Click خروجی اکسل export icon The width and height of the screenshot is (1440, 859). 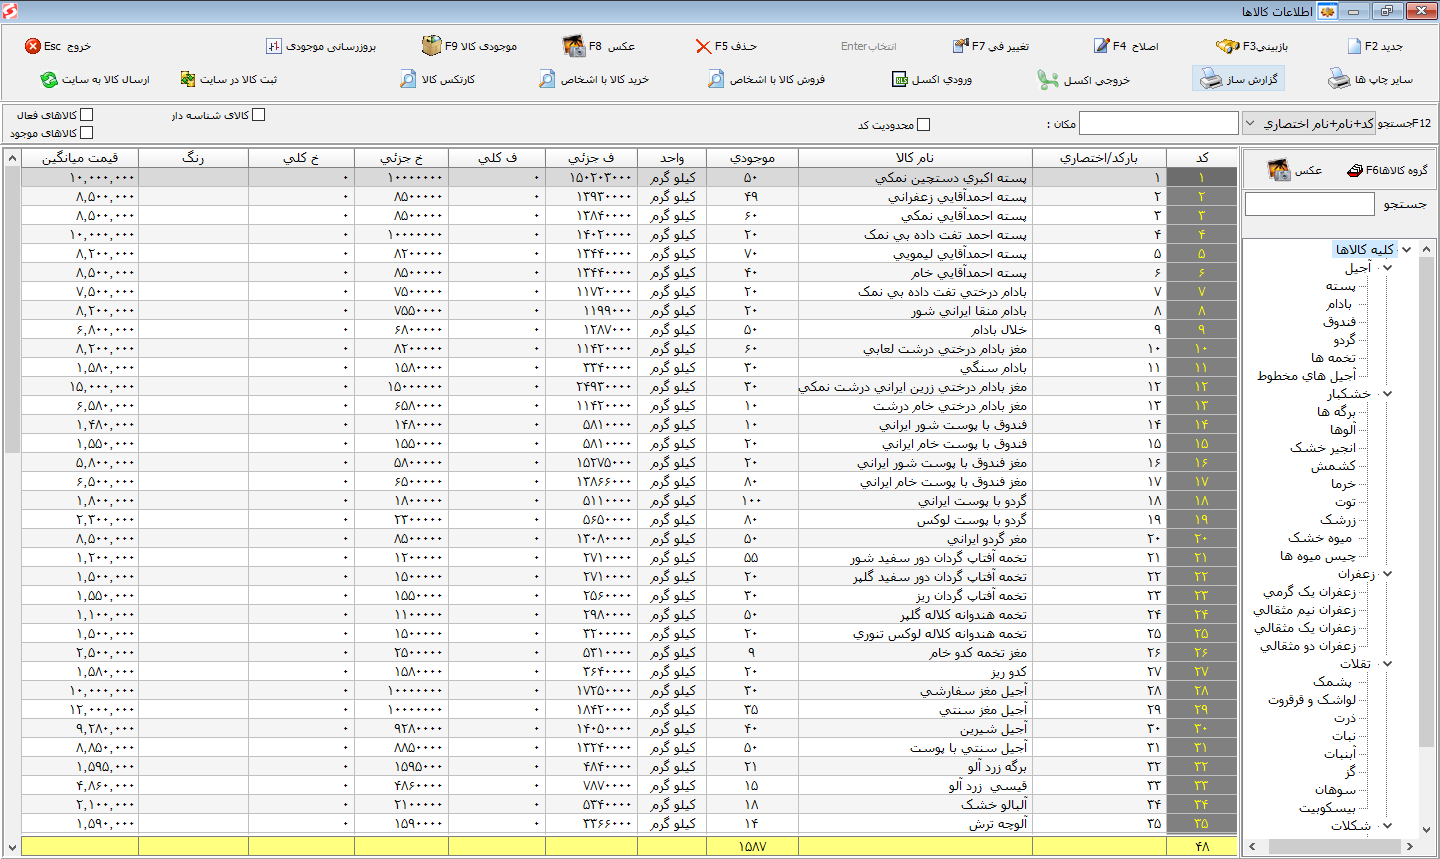(x=1048, y=79)
